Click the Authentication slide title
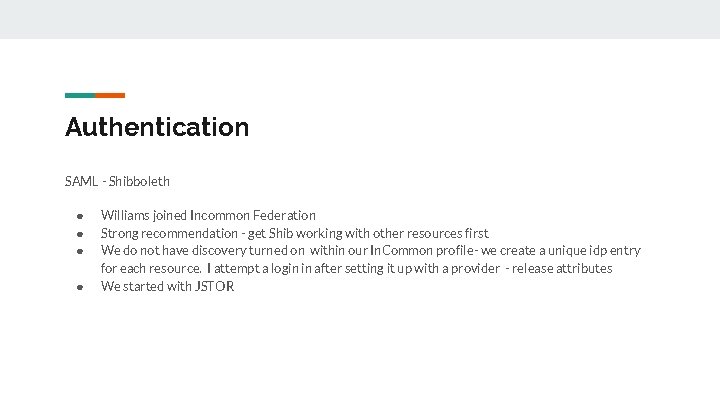The image size is (720, 405). coord(157,128)
